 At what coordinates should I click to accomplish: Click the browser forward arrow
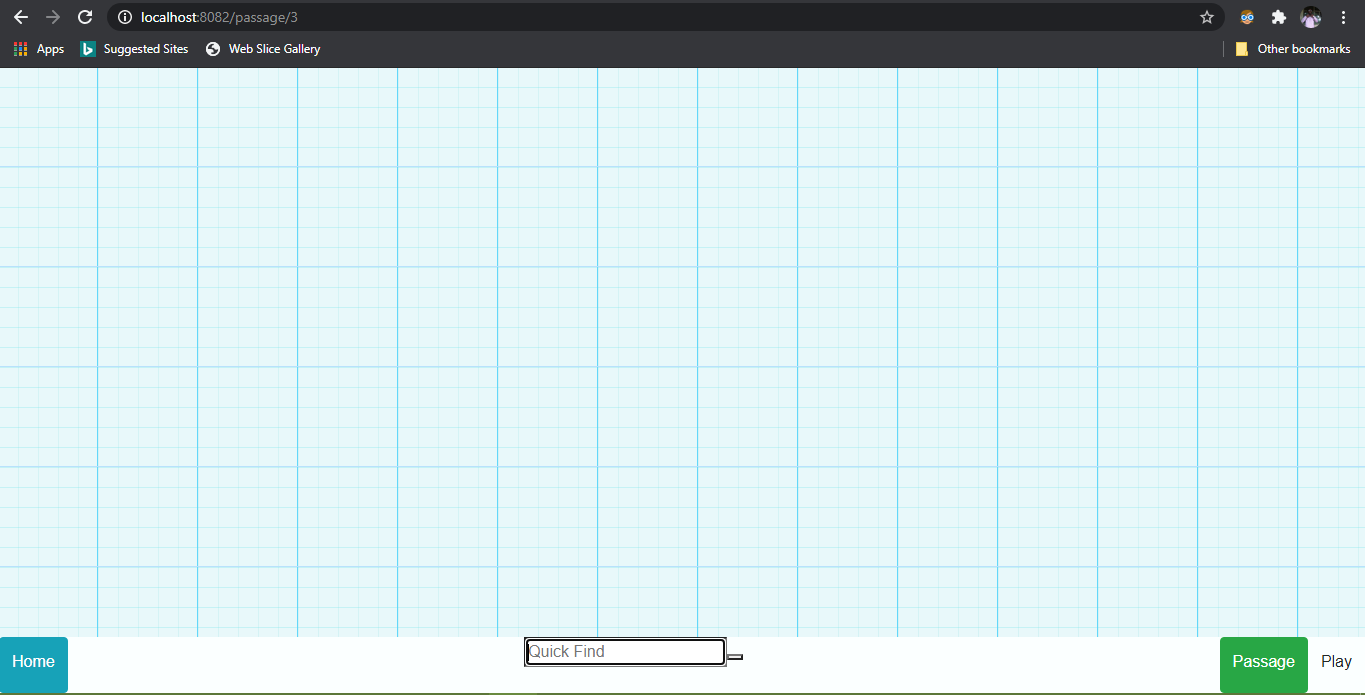click(x=53, y=17)
